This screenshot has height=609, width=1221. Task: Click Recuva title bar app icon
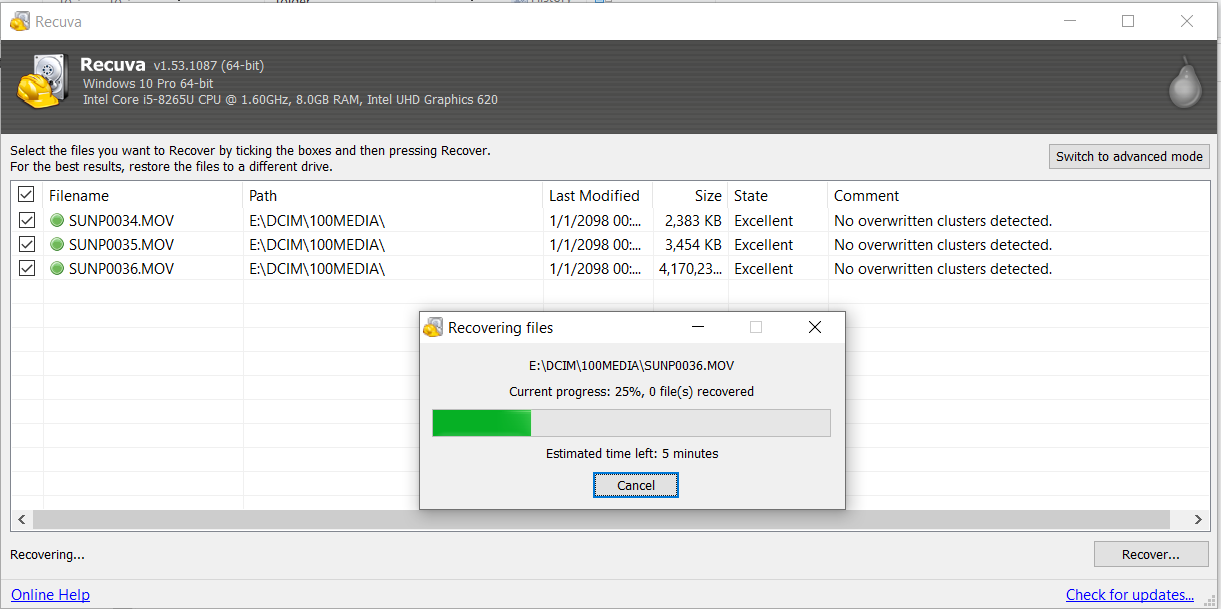(x=20, y=21)
